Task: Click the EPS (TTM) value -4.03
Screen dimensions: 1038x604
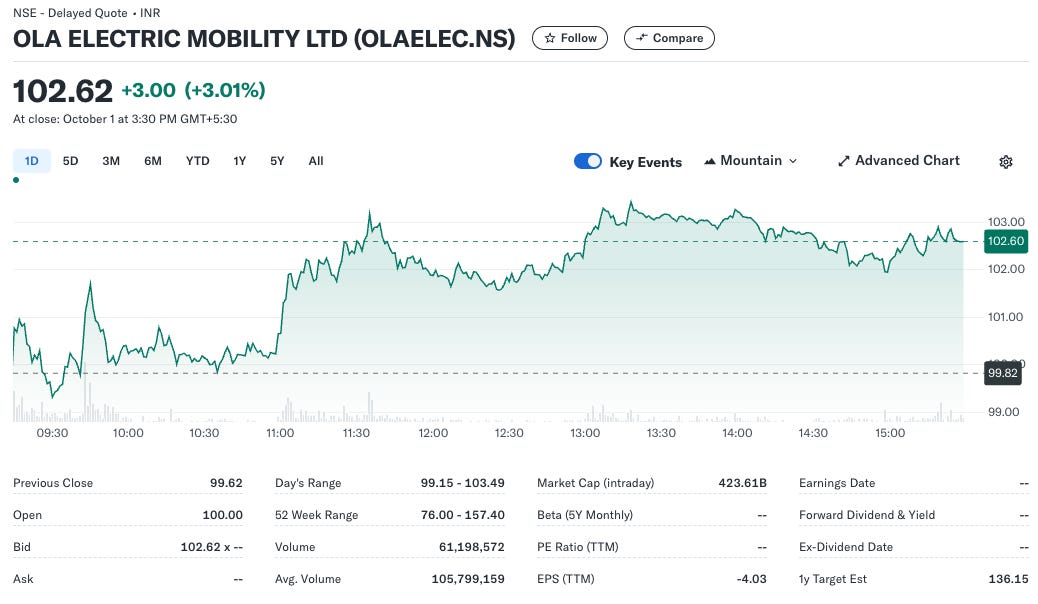Action: point(751,579)
